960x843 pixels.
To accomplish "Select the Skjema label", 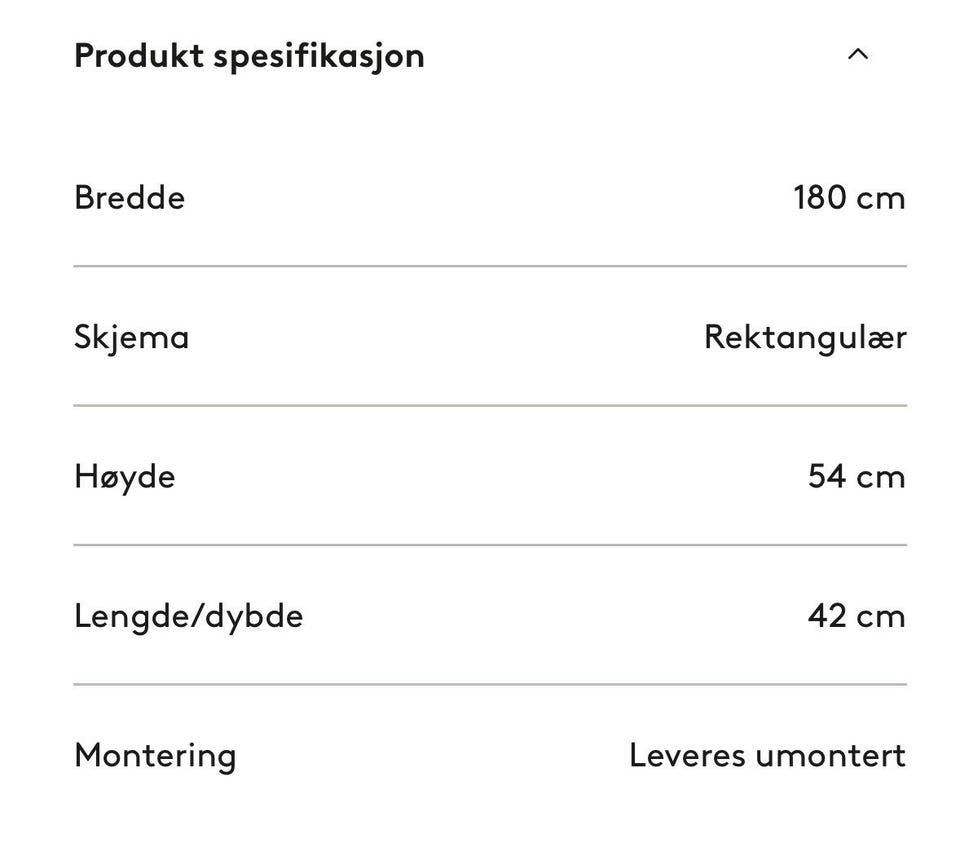I will (131, 337).
